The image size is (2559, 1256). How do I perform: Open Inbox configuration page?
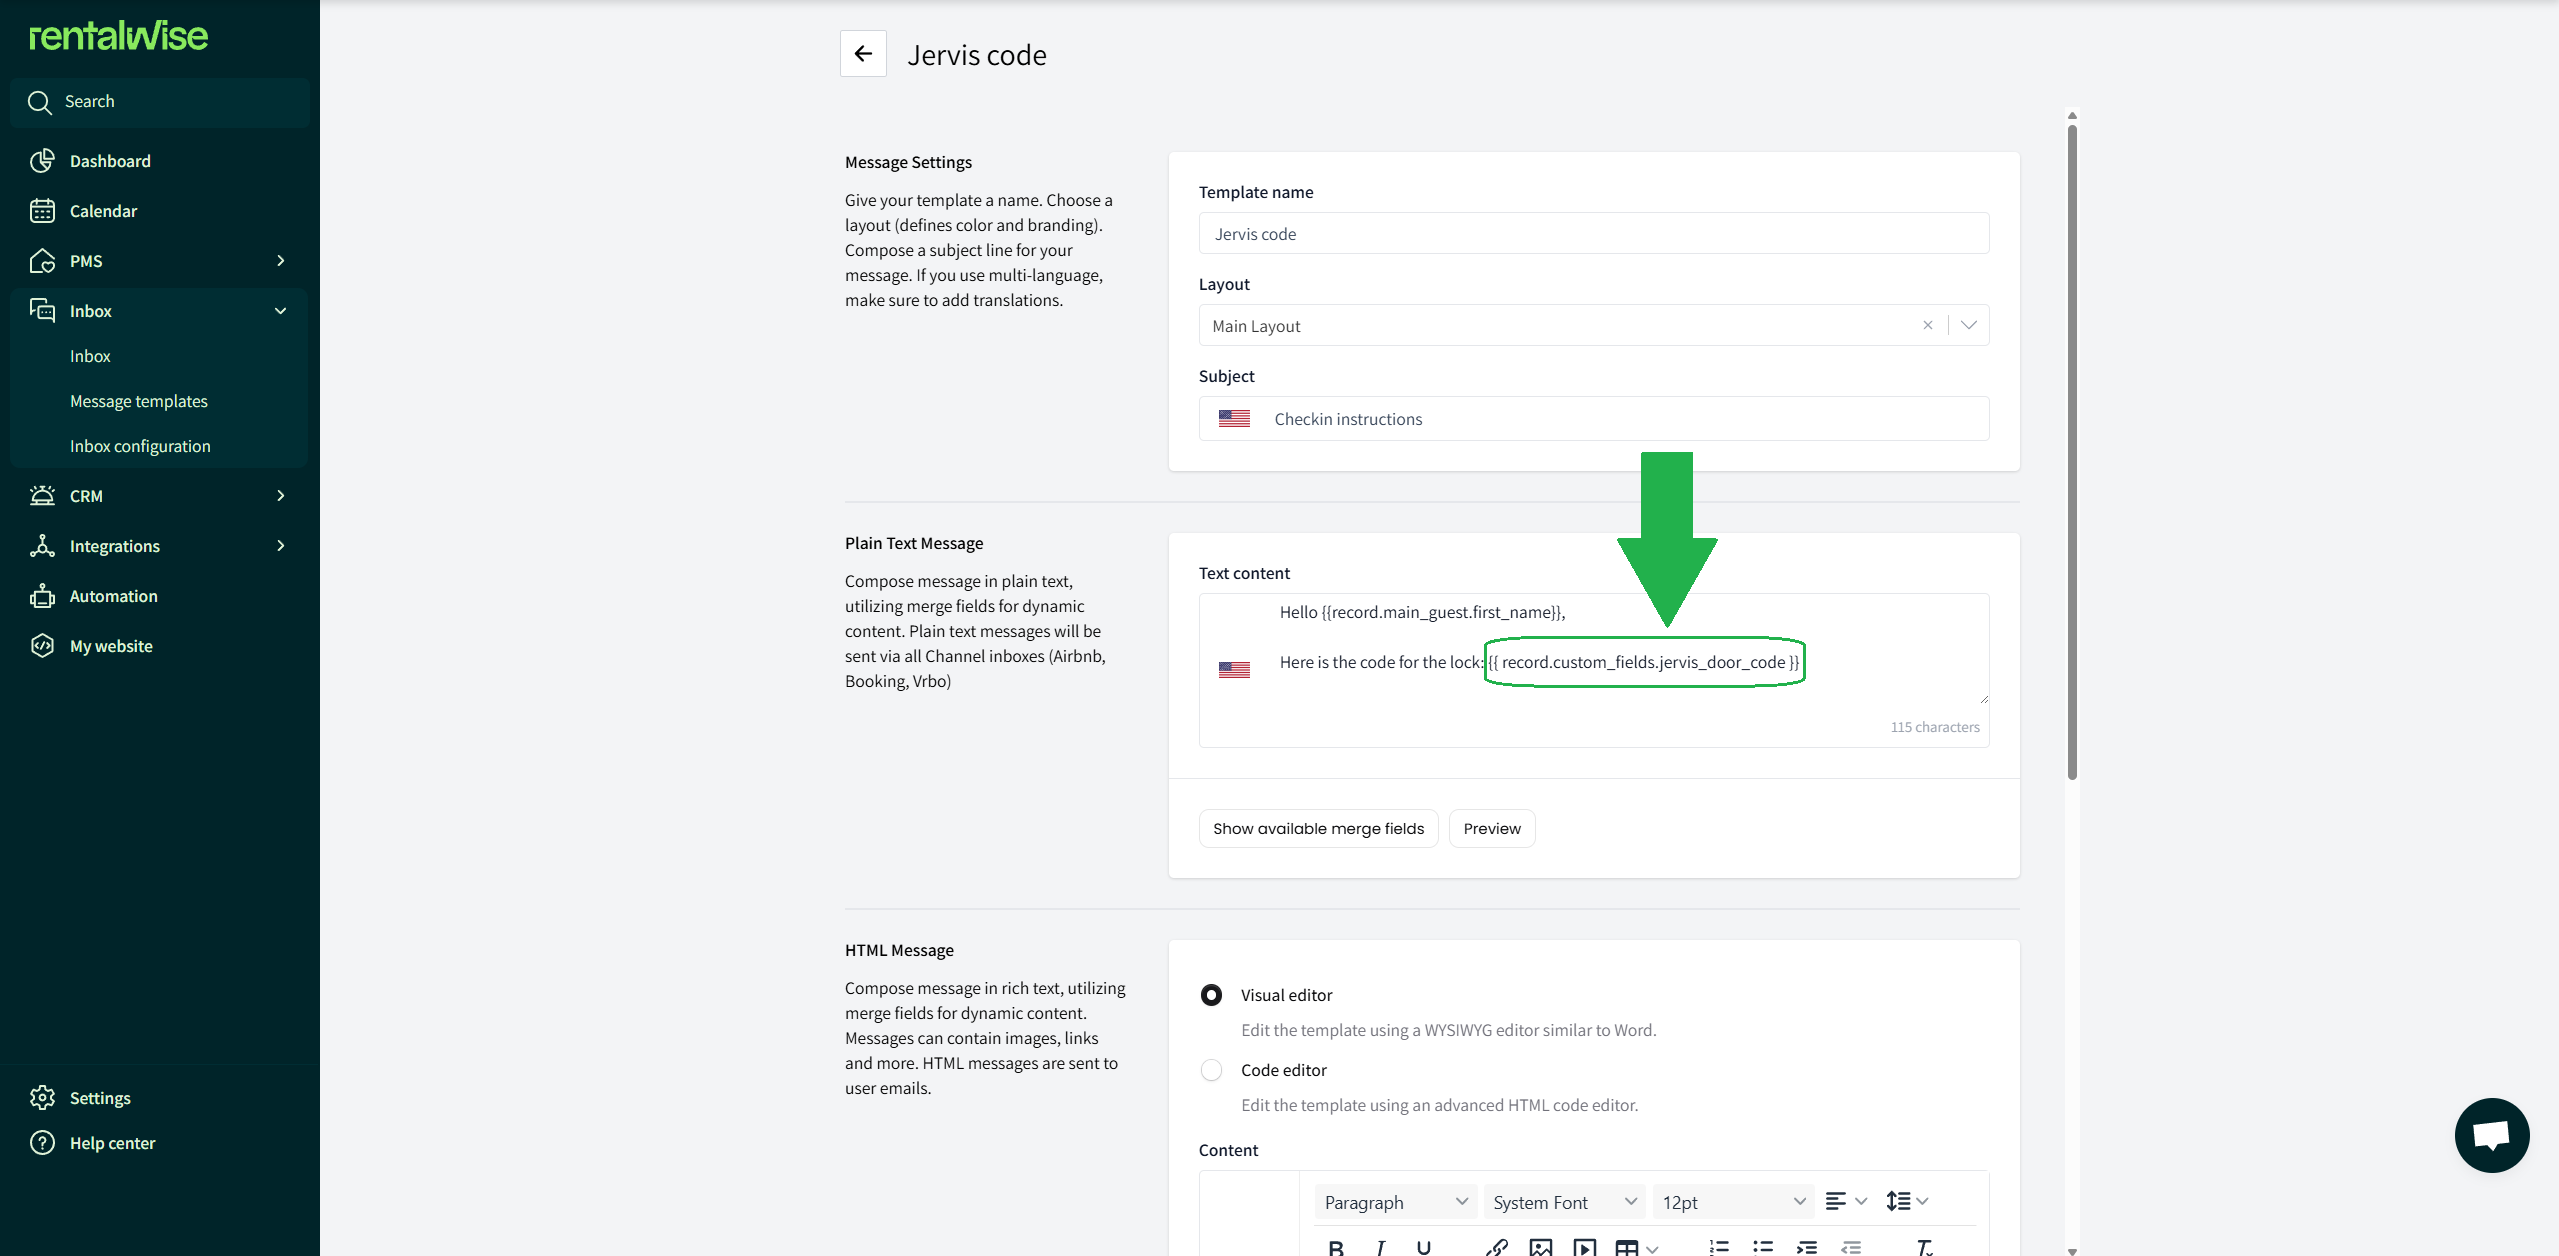pyautogui.click(x=140, y=446)
